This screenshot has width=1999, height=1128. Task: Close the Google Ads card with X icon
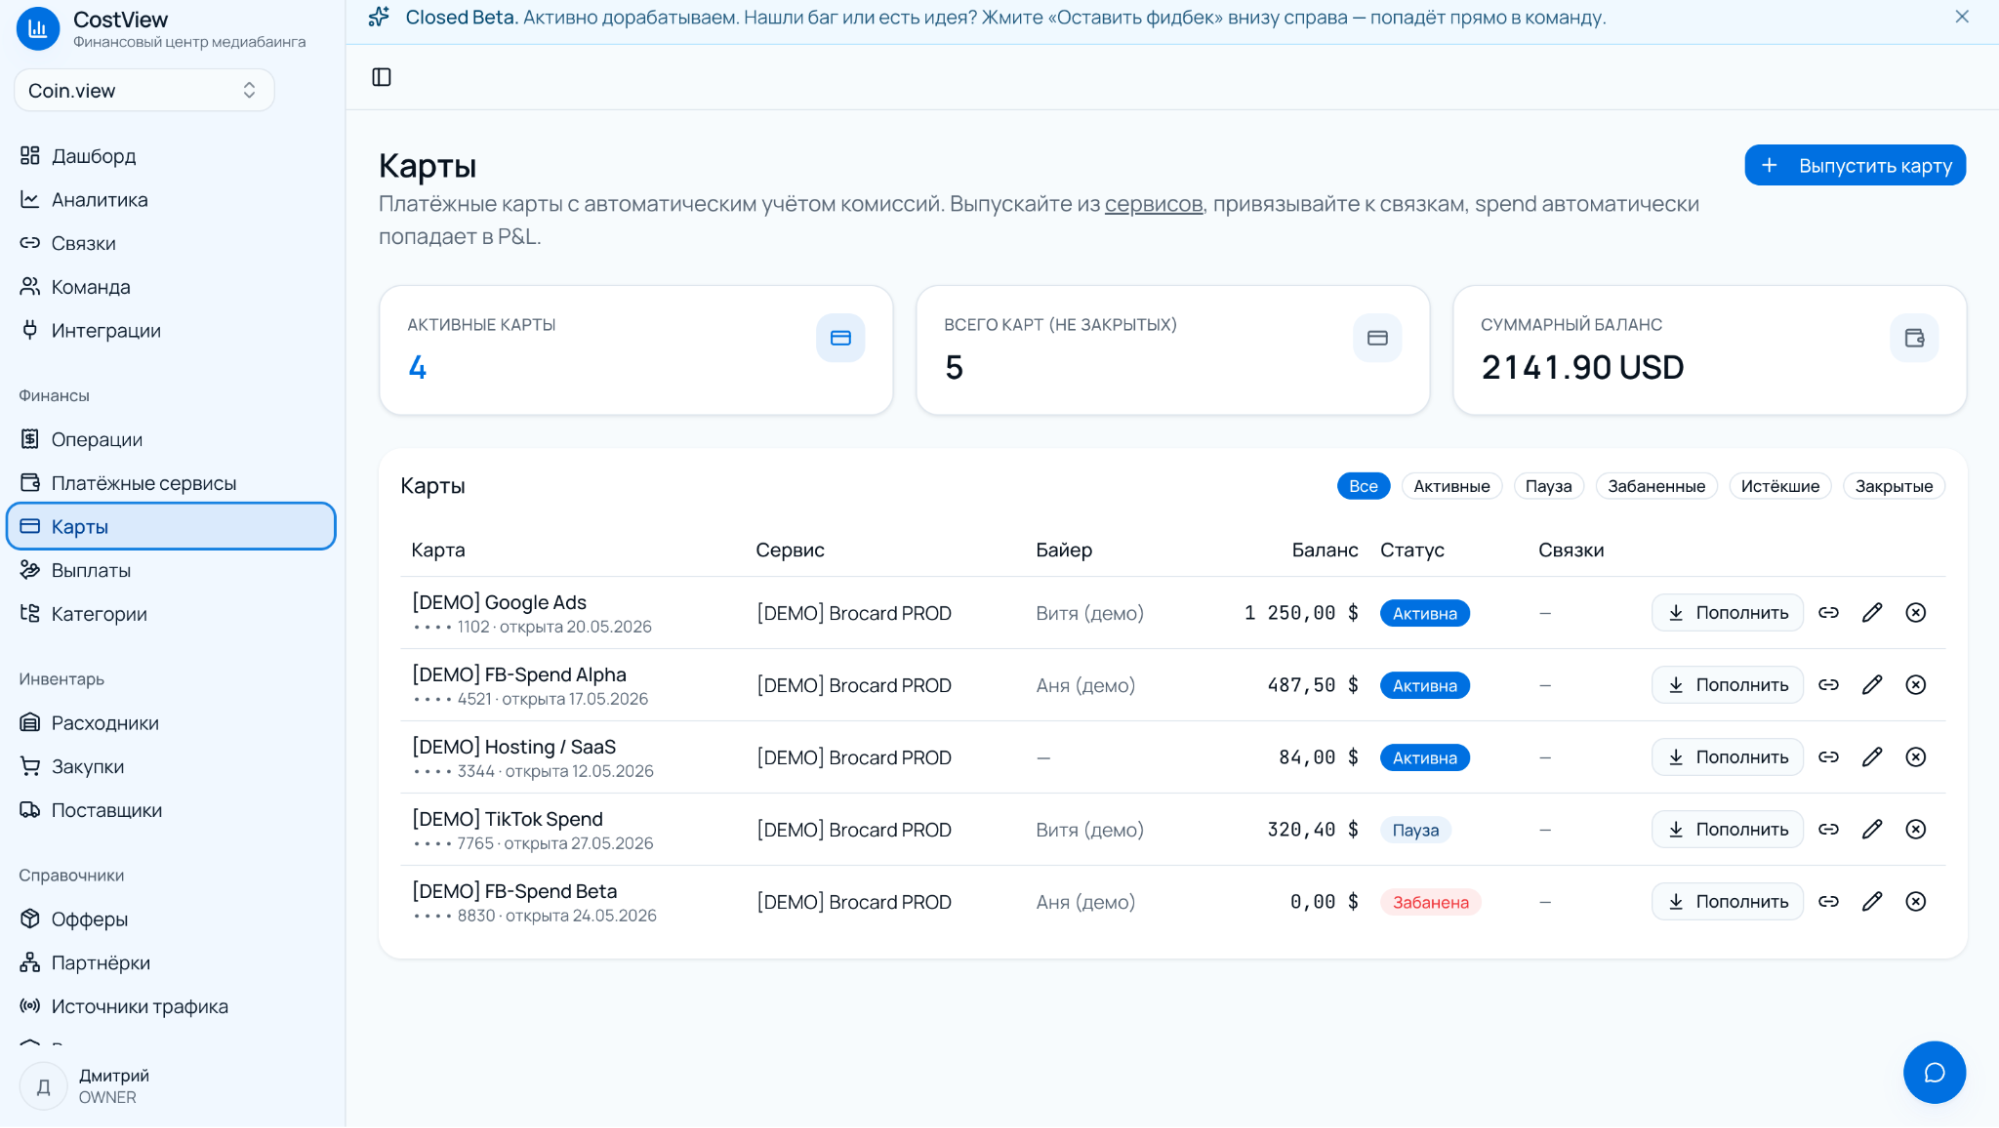(x=1915, y=613)
